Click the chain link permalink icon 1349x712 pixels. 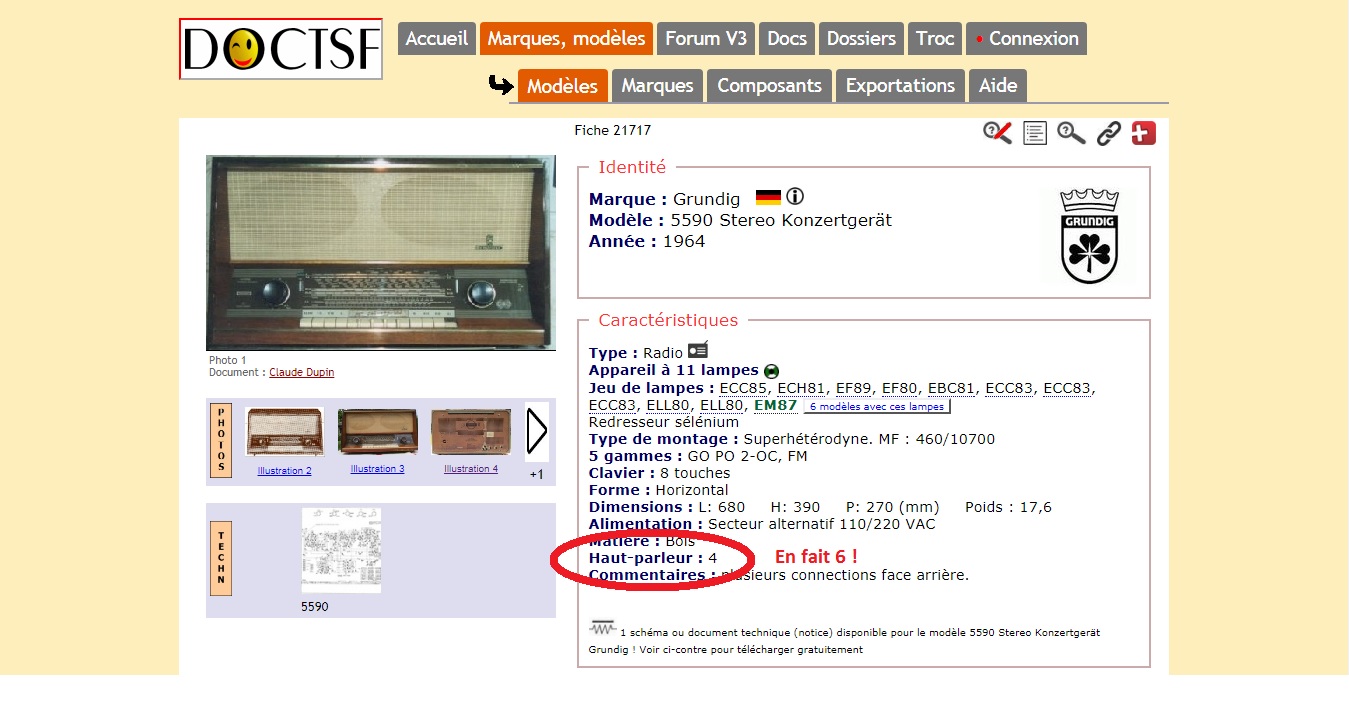[x=1108, y=133]
